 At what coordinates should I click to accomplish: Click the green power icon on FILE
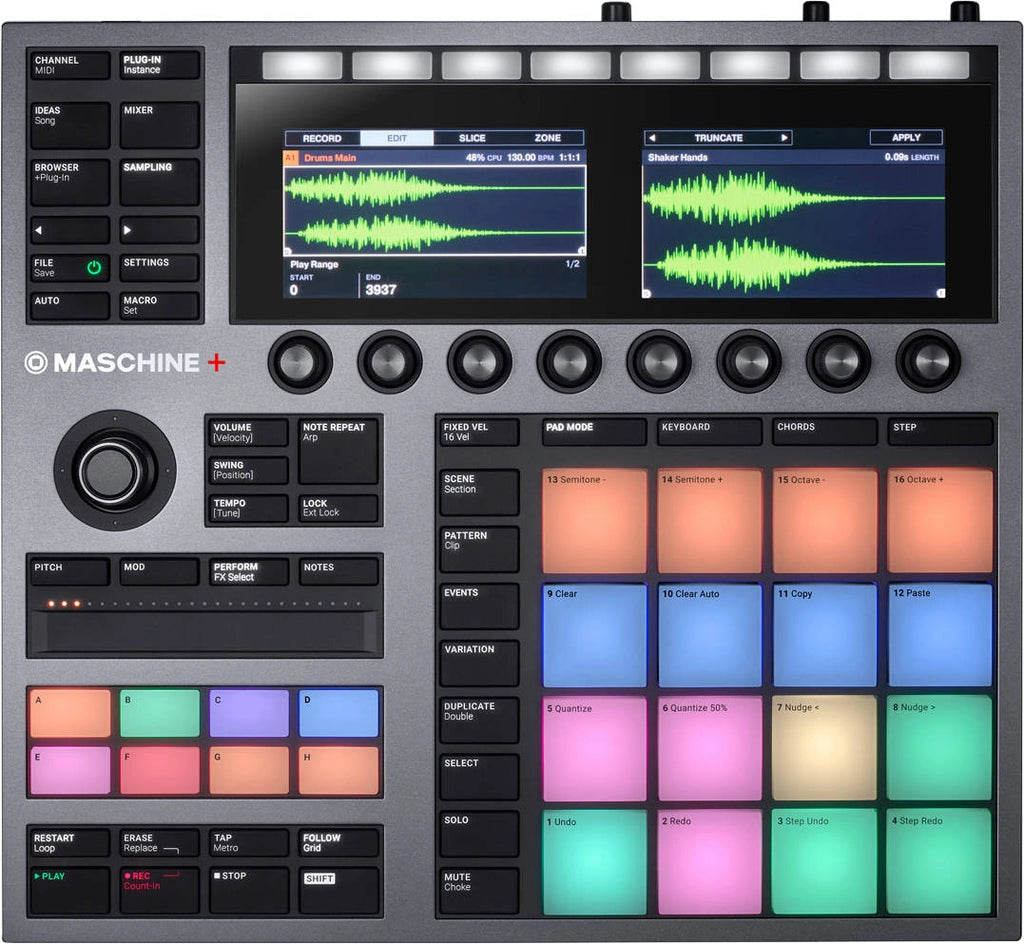[94, 268]
